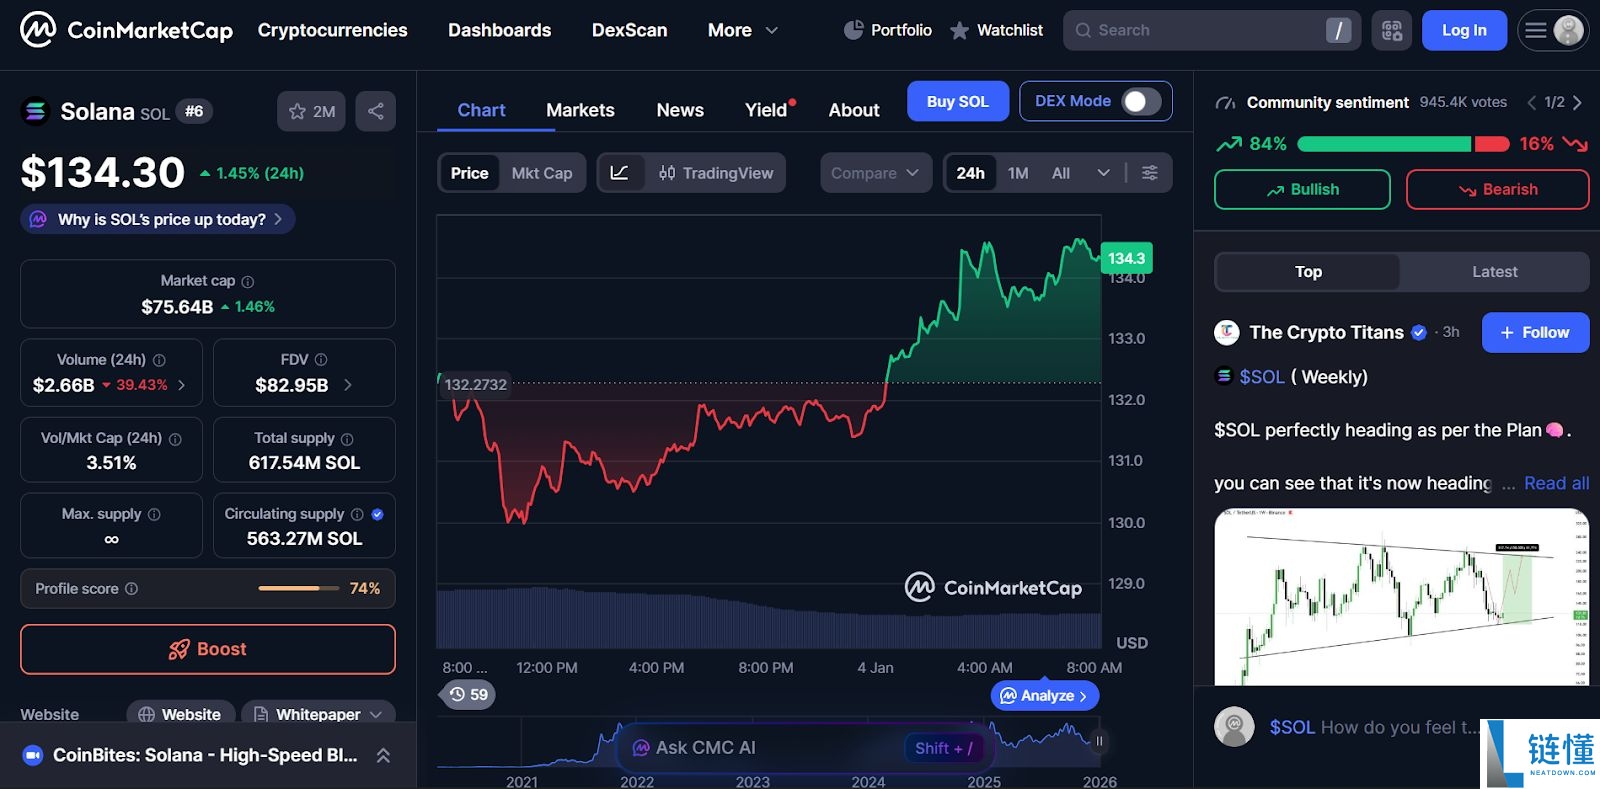Switch to TradingView chart mode

point(716,173)
